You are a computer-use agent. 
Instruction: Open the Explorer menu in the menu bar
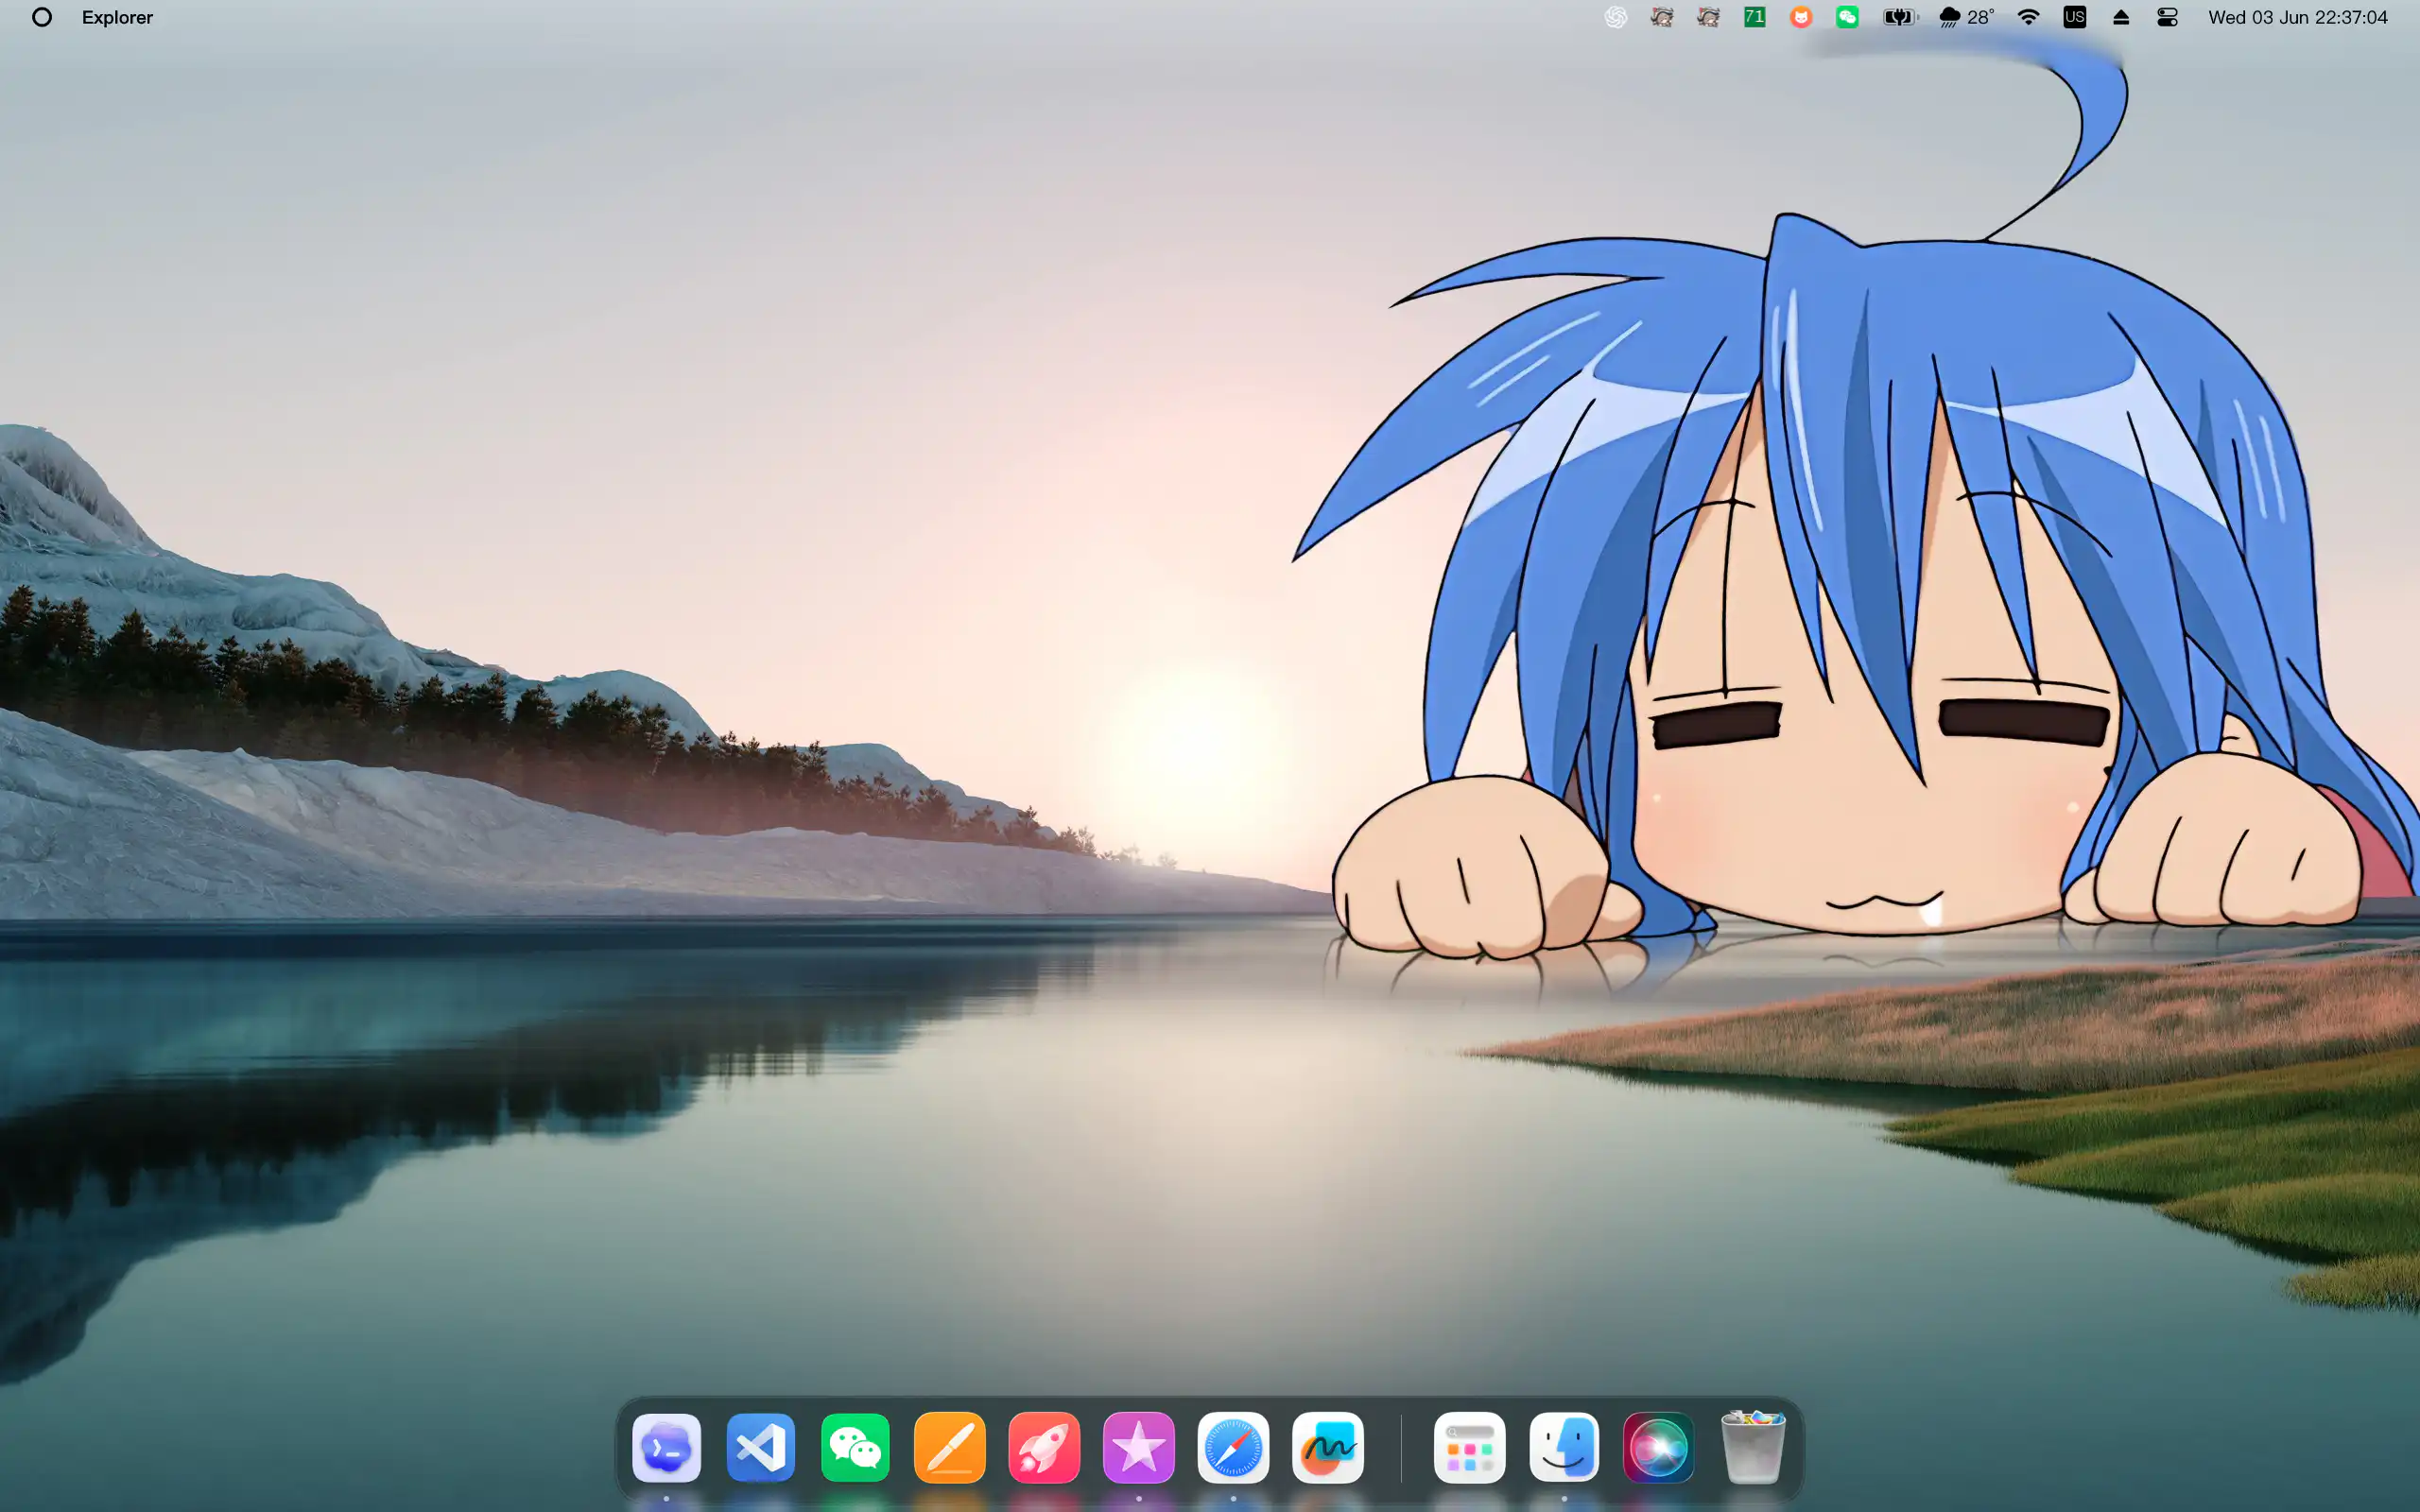[x=117, y=17]
